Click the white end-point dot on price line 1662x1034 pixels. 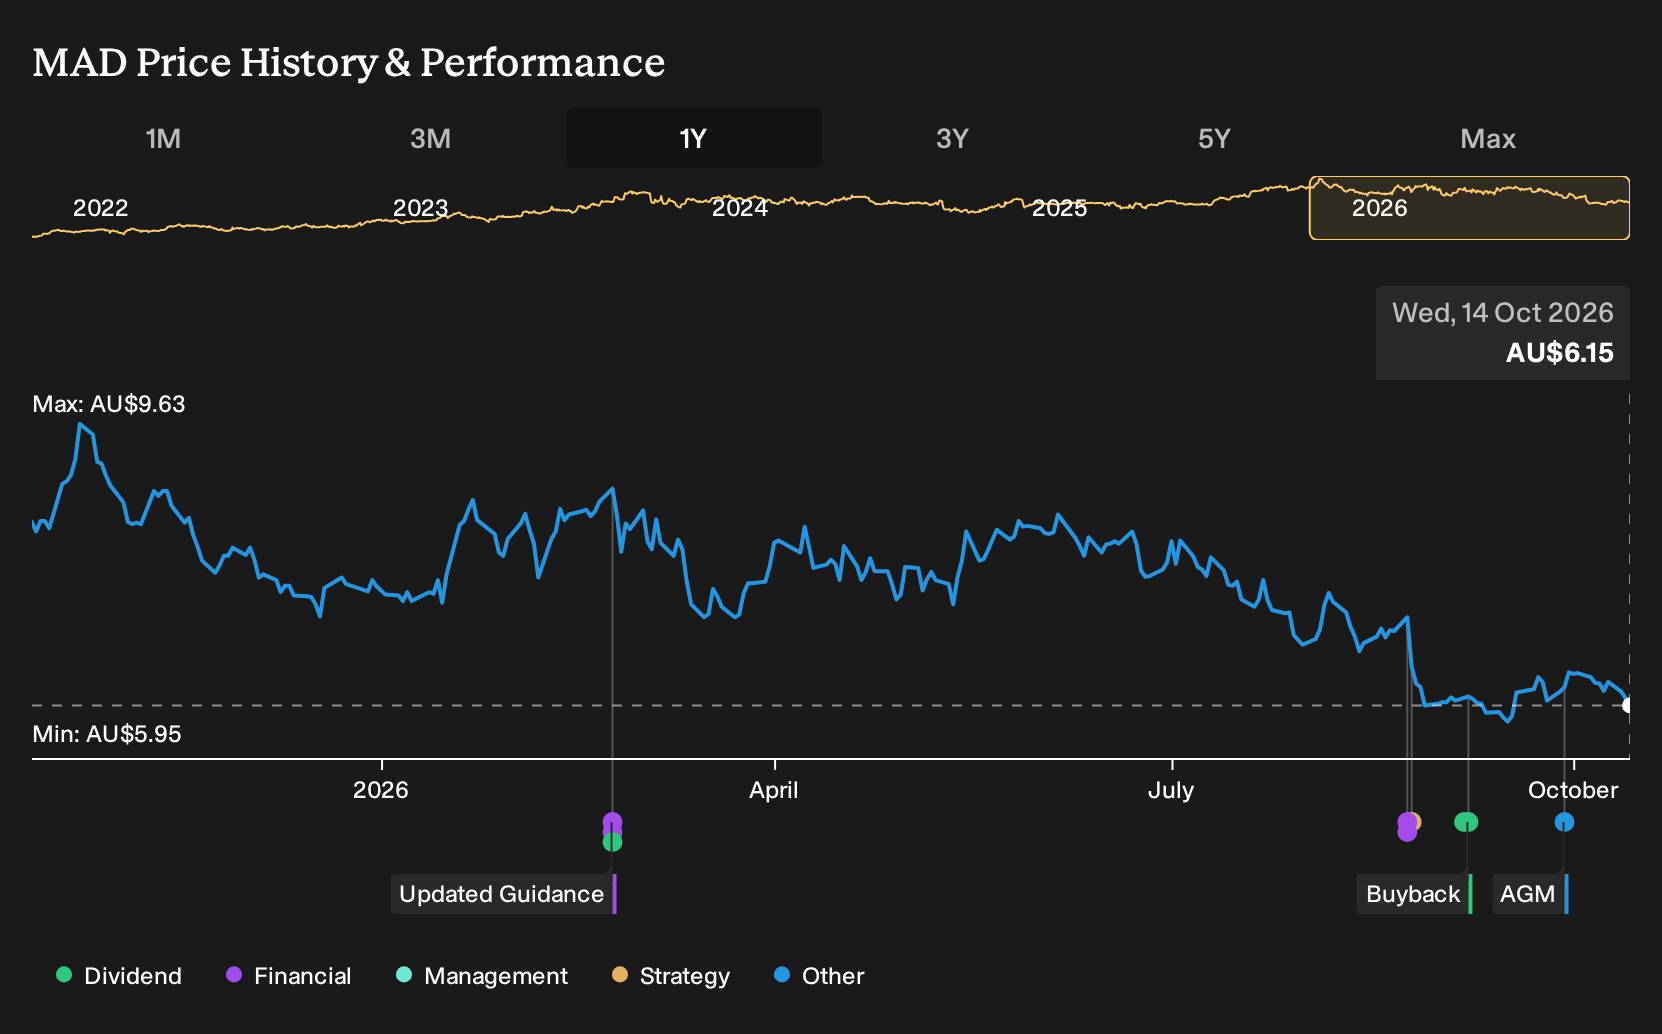click(x=1628, y=705)
